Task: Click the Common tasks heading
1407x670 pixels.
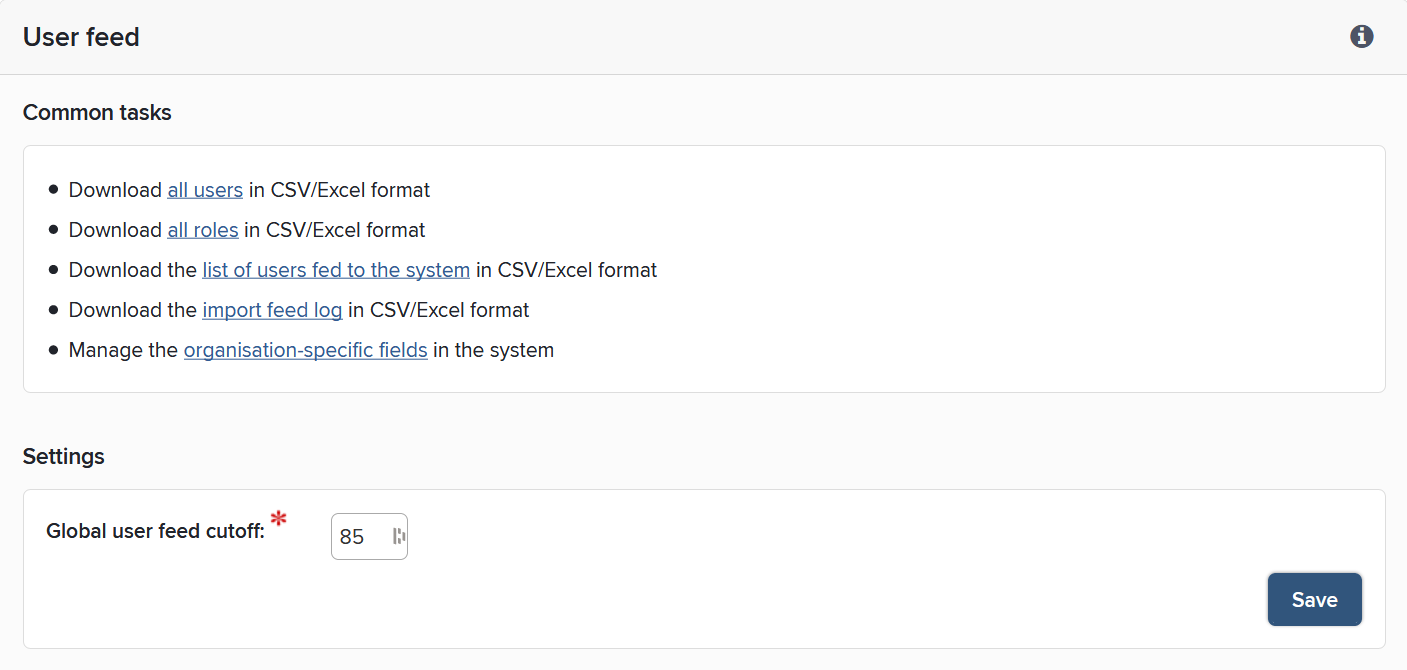Action: (x=97, y=113)
